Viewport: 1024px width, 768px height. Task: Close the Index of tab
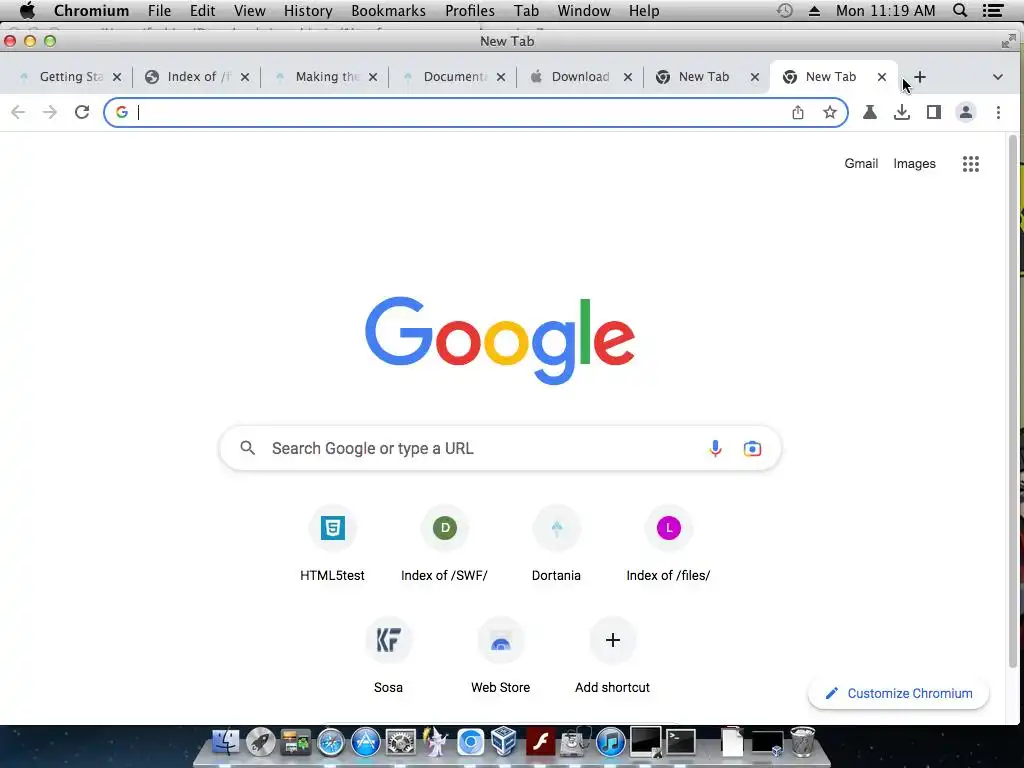pyautogui.click(x=245, y=77)
